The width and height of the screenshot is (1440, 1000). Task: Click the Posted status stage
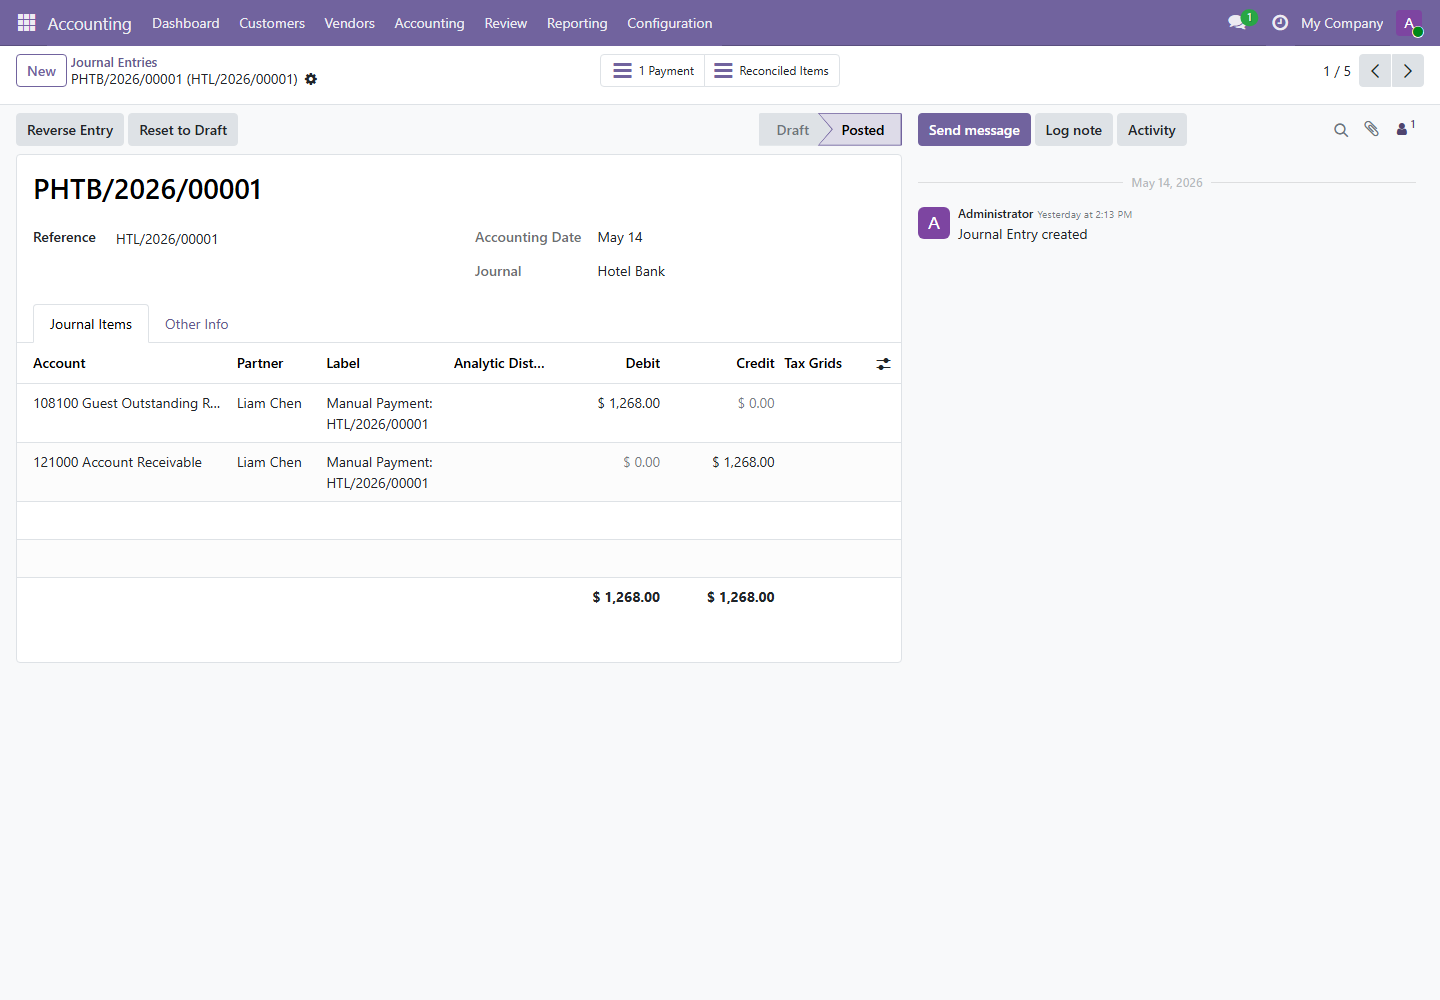863,130
